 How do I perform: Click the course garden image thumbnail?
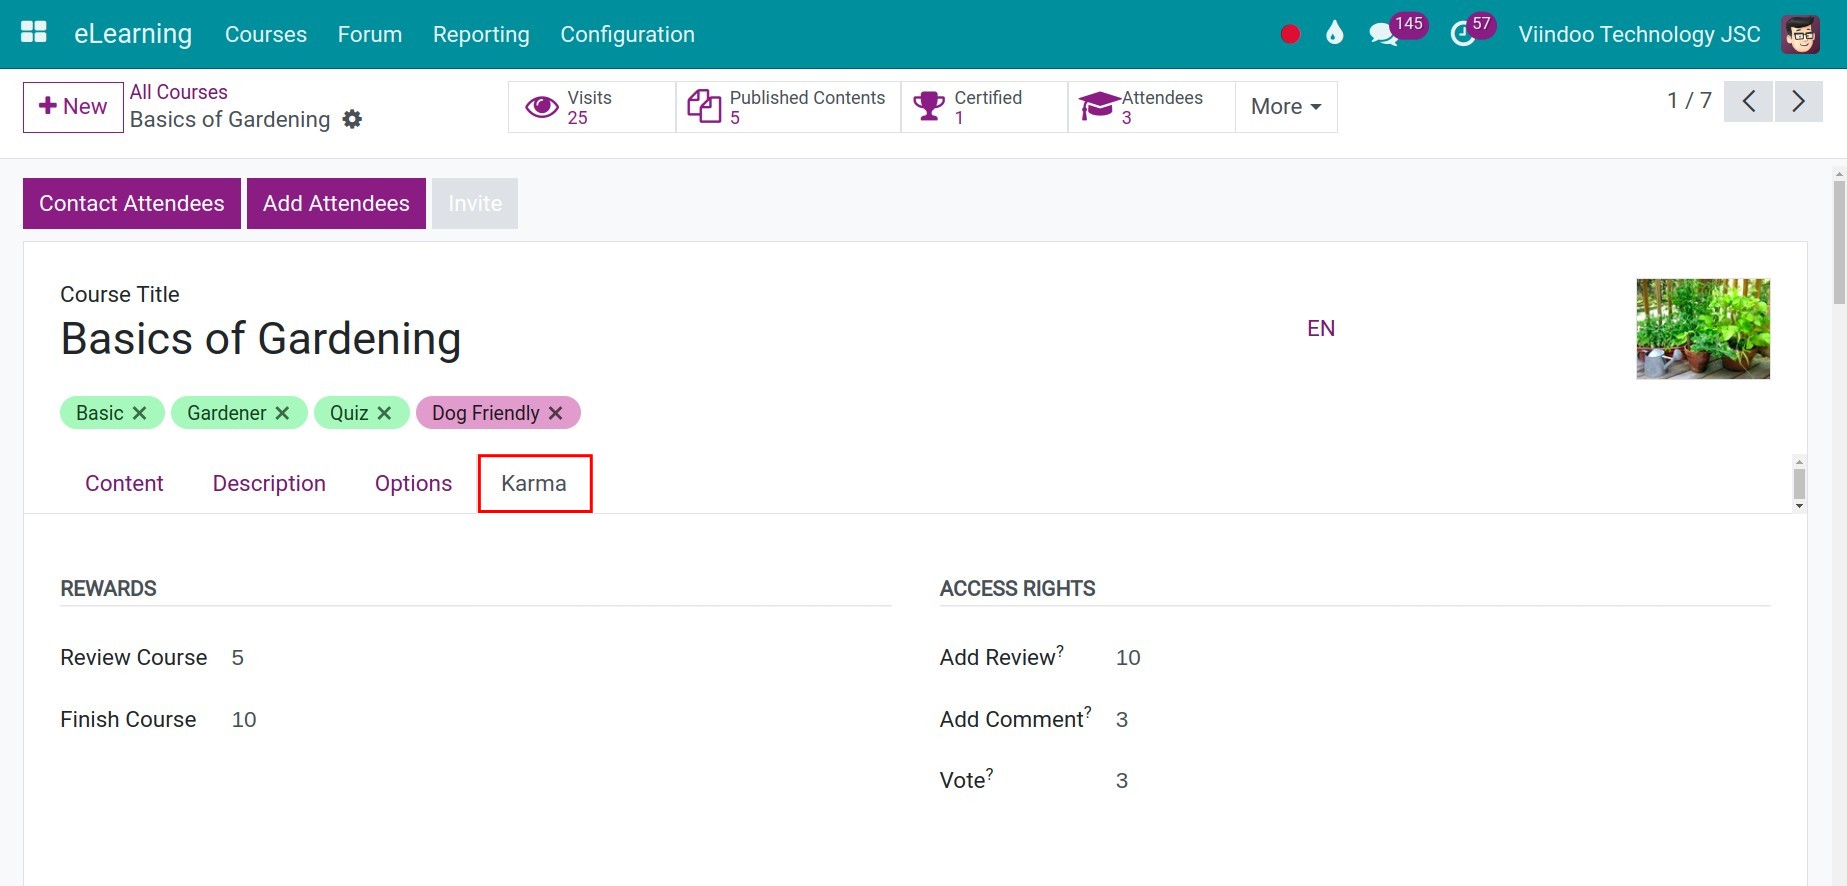click(1703, 329)
